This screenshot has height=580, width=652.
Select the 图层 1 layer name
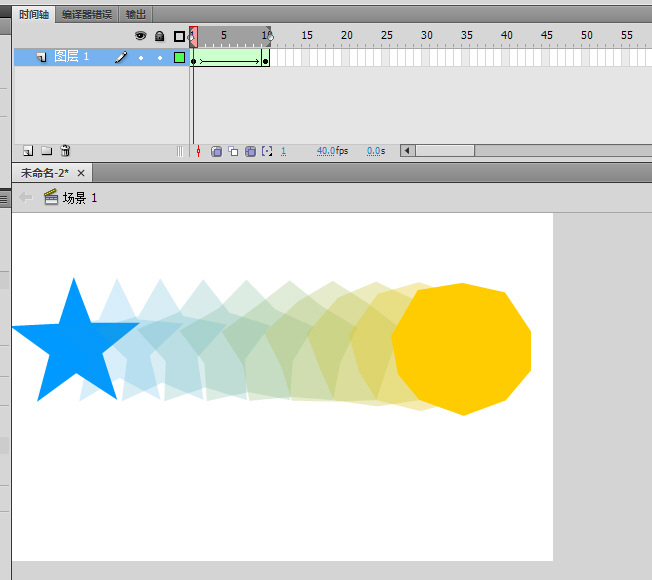coord(72,57)
